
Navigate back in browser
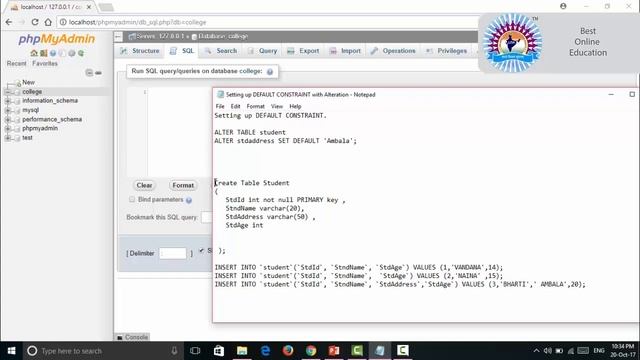tap(9, 22)
